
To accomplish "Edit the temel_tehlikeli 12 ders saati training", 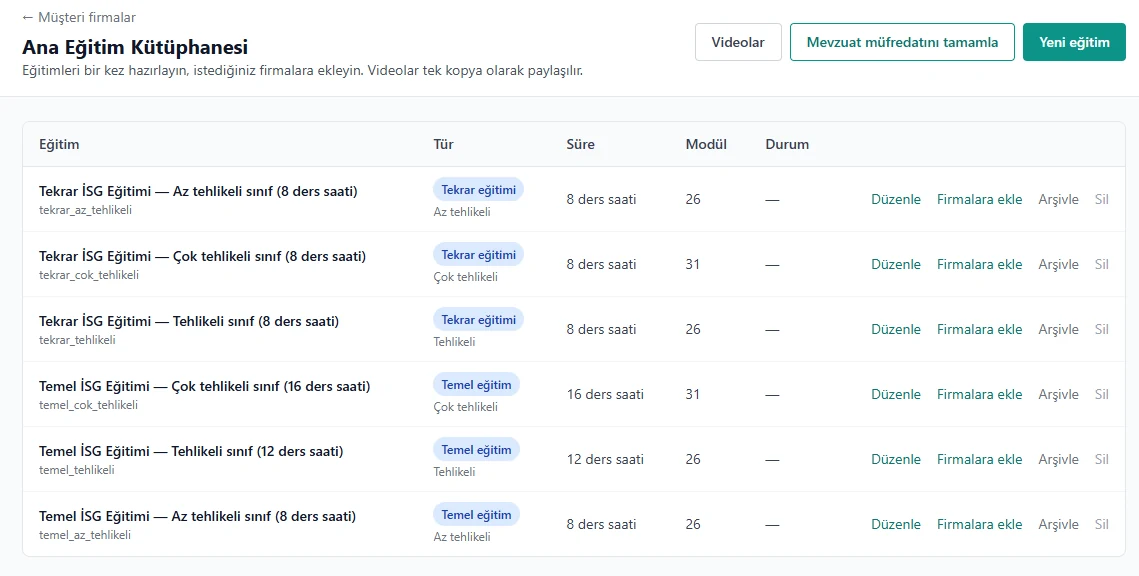I will point(896,459).
